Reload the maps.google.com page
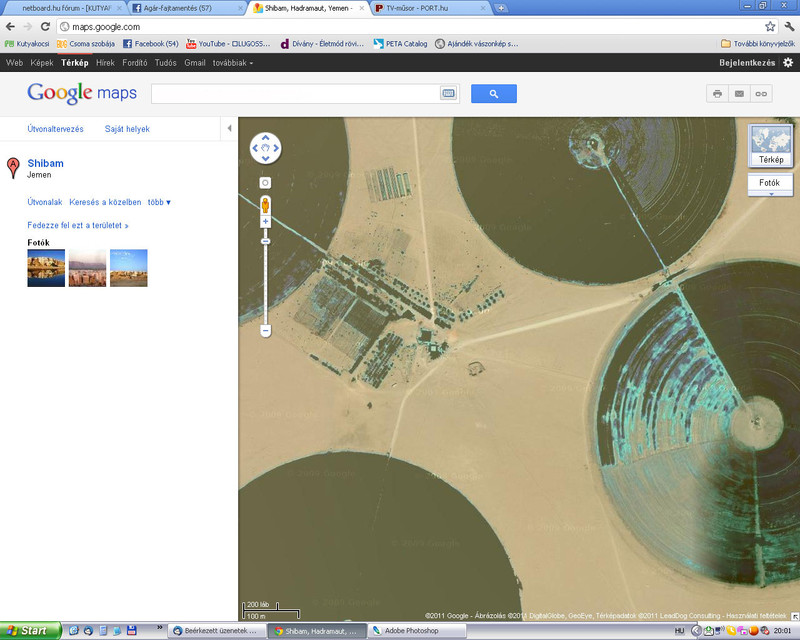Screen dimensions: 800x640 45,27
